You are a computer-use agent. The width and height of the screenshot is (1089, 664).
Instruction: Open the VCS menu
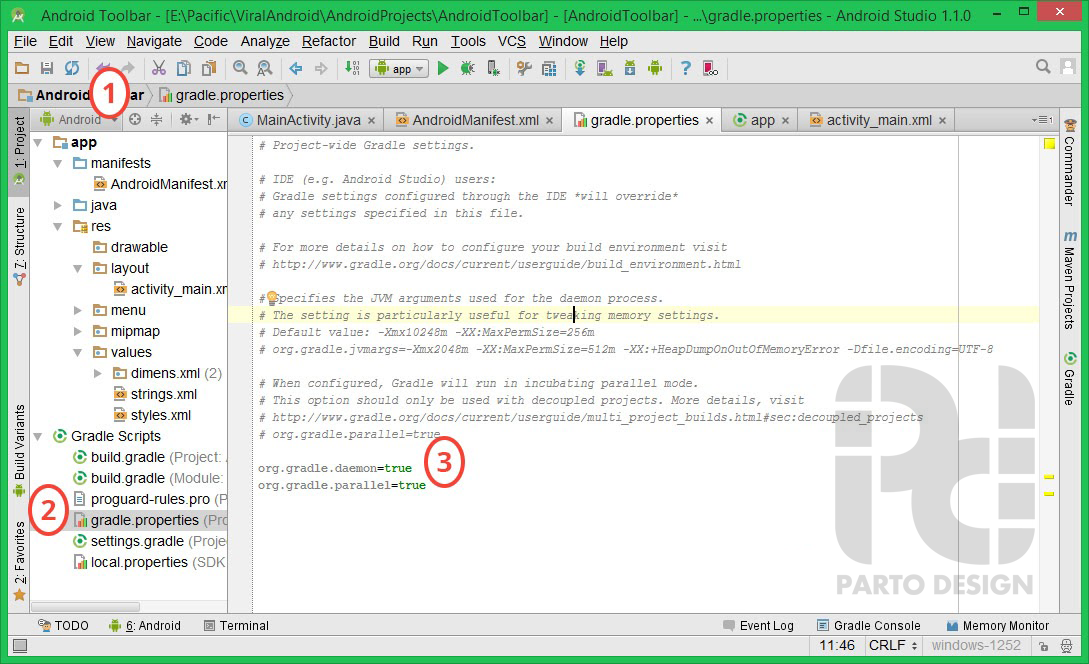pyautogui.click(x=512, y=41)
